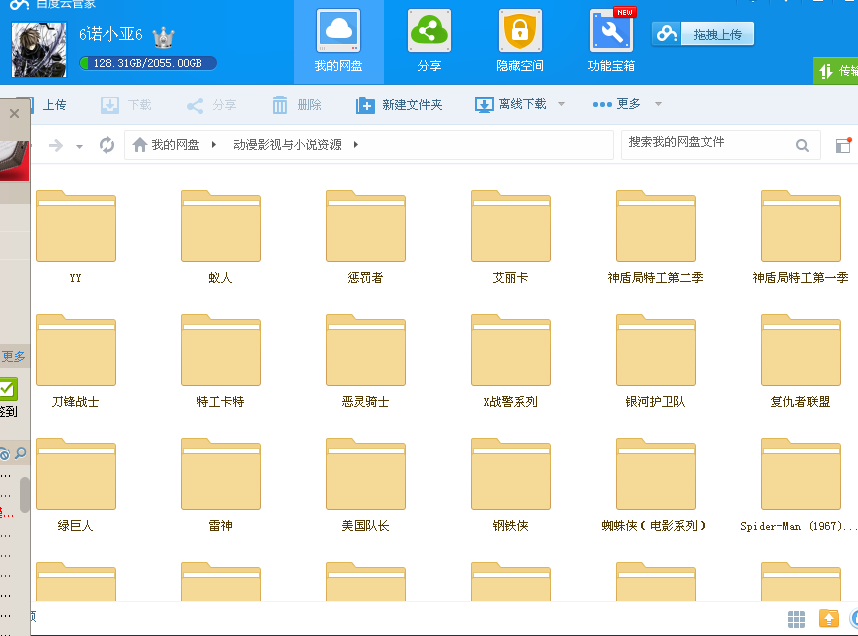Viewport: 858px width, 636px height.
Task: Open the 神盾局特工第二季 folder
Action: pyautogui.click(x=656, y=237)
